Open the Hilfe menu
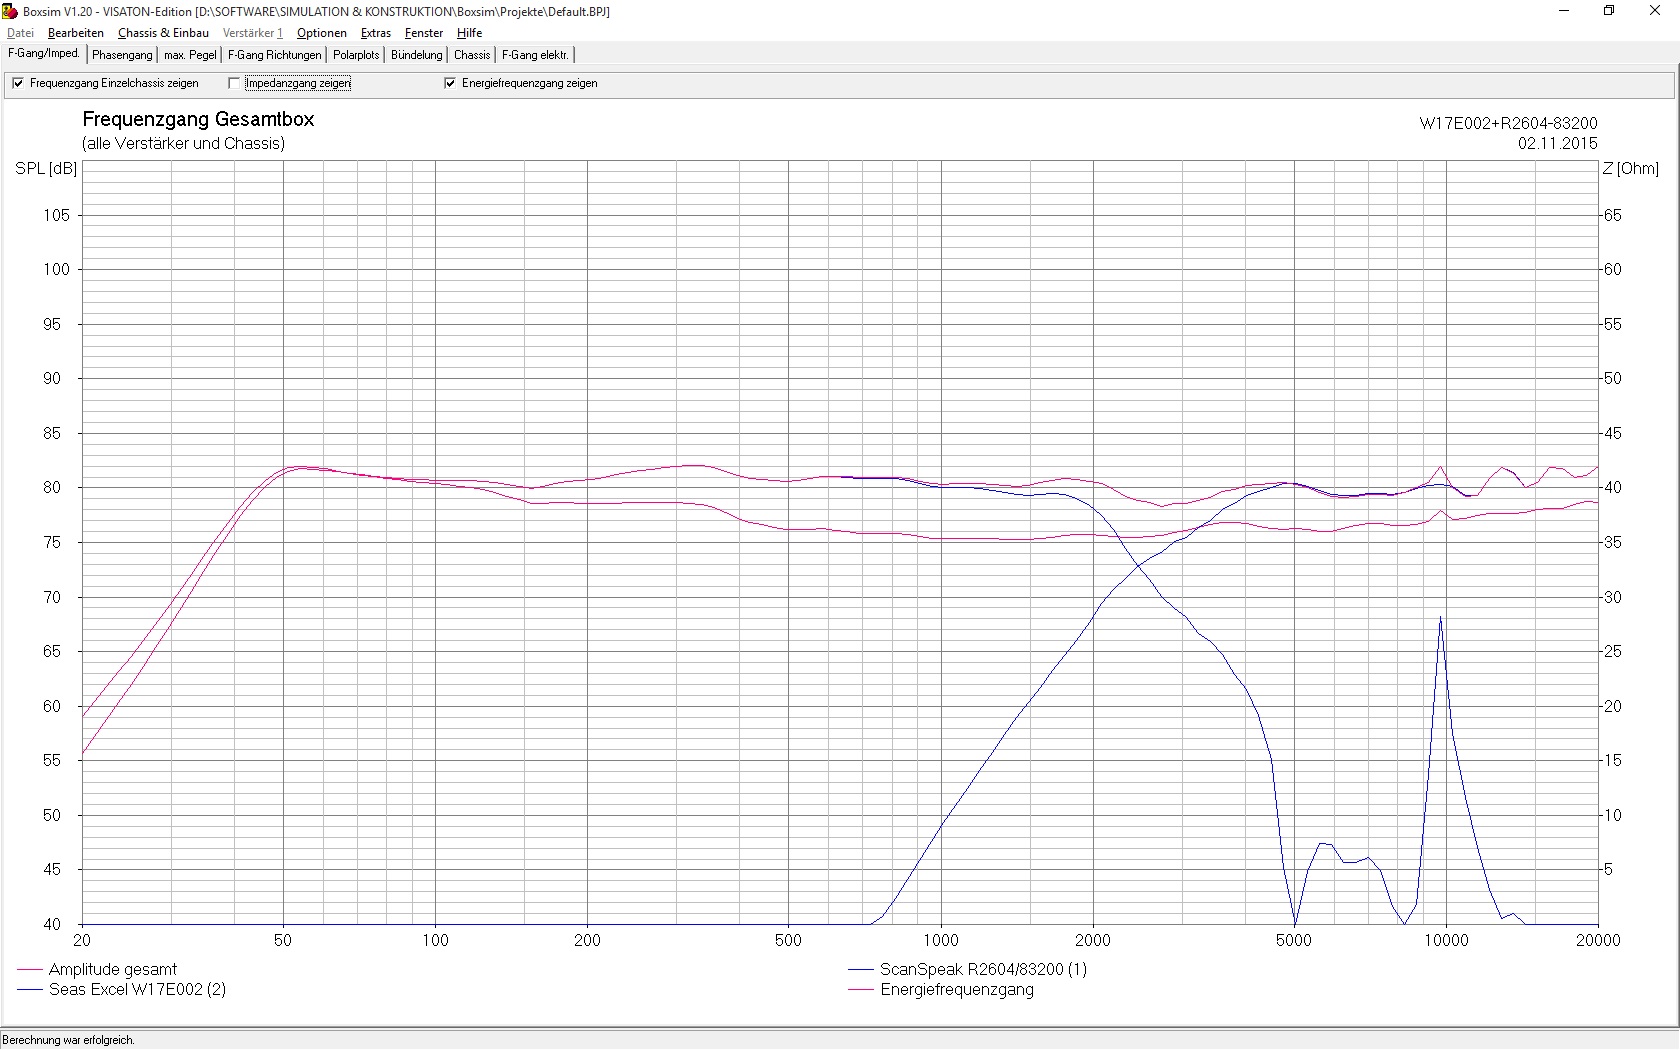The width and height of the screenshot is (1680, 1050). pyautogui.click(x=469, y=33)
